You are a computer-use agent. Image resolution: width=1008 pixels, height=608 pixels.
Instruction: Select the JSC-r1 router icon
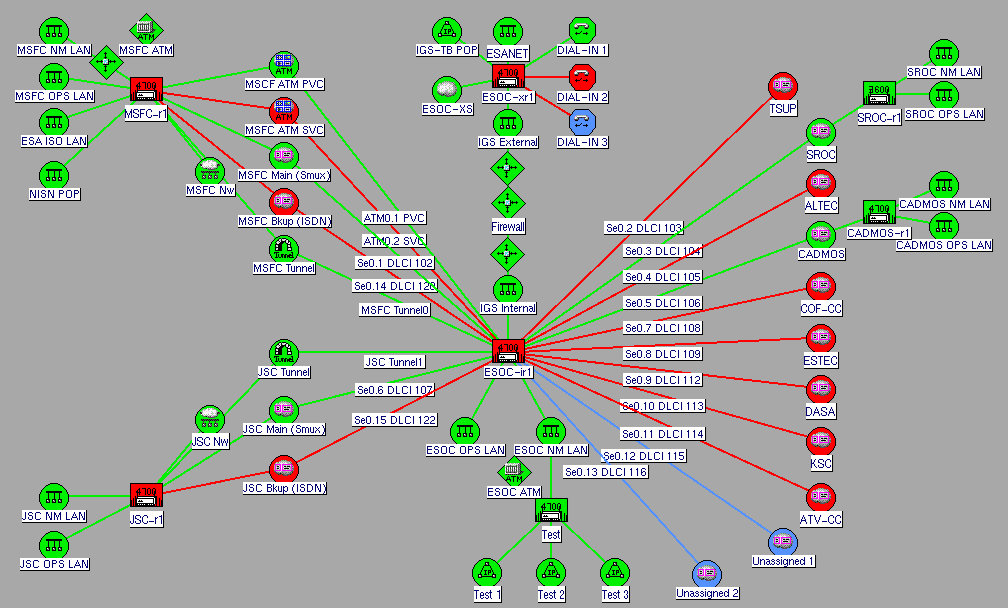click(x=146, y=496)
